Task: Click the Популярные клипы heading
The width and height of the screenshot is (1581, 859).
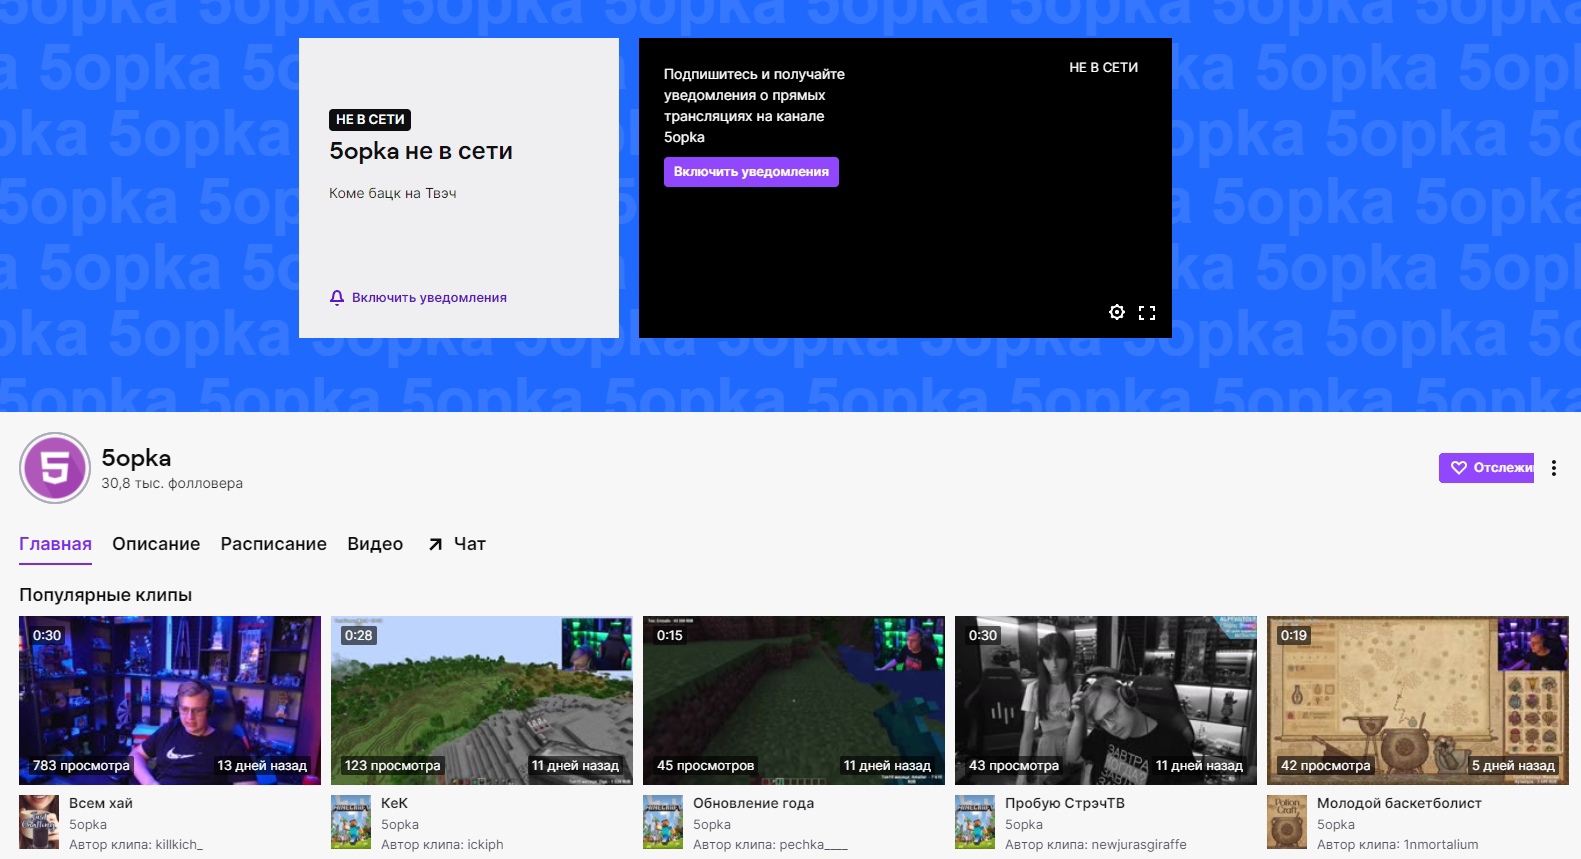Action: coord(105,595)
